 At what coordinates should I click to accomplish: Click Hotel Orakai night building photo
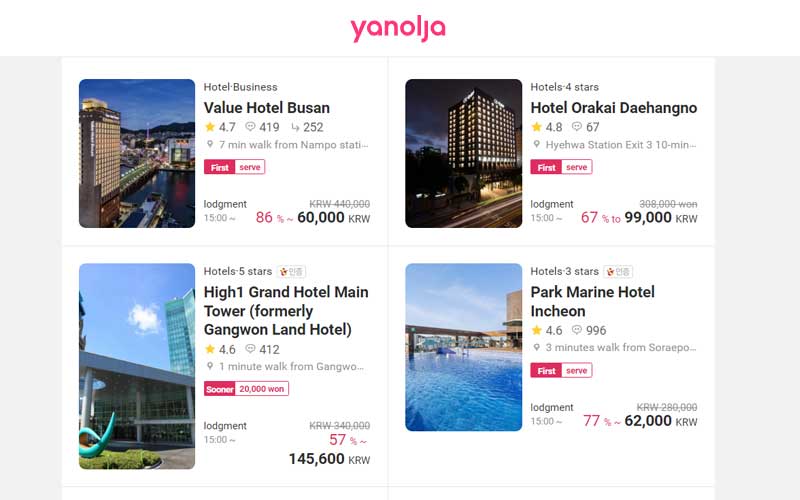[x=464, y=153]
